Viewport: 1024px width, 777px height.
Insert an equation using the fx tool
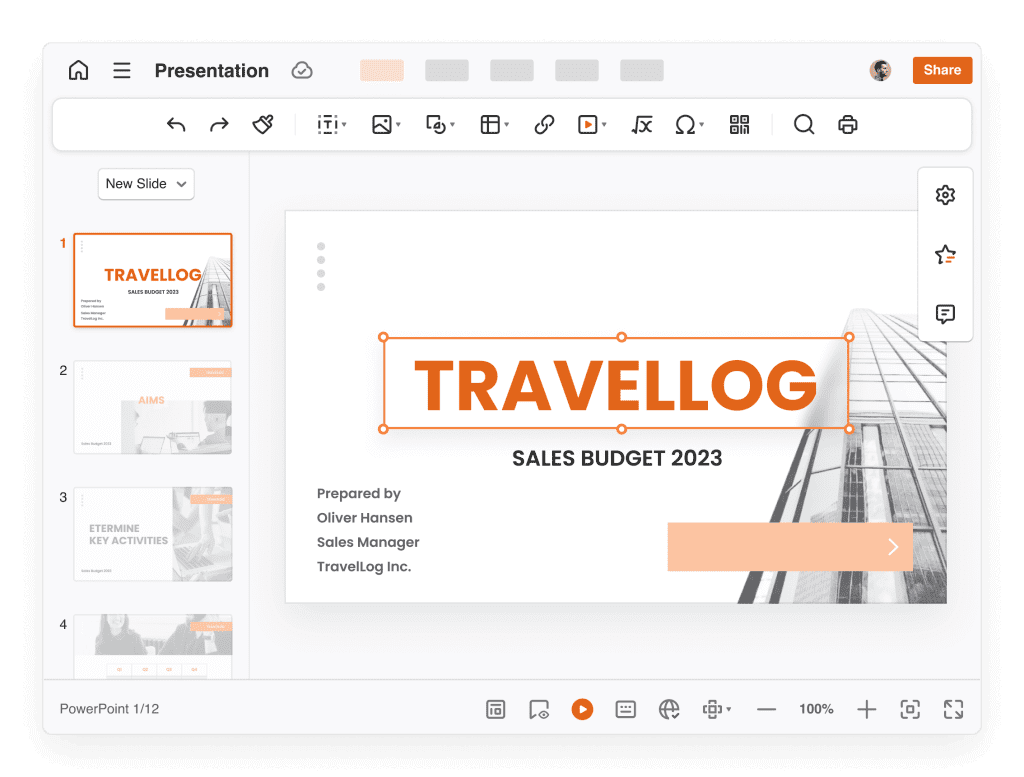(641, 124)
